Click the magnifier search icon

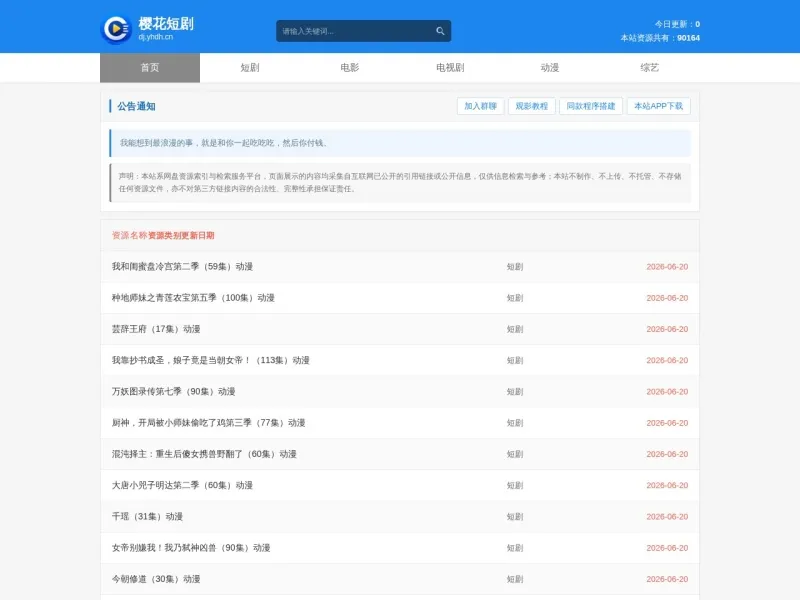[x=440, y=31]
